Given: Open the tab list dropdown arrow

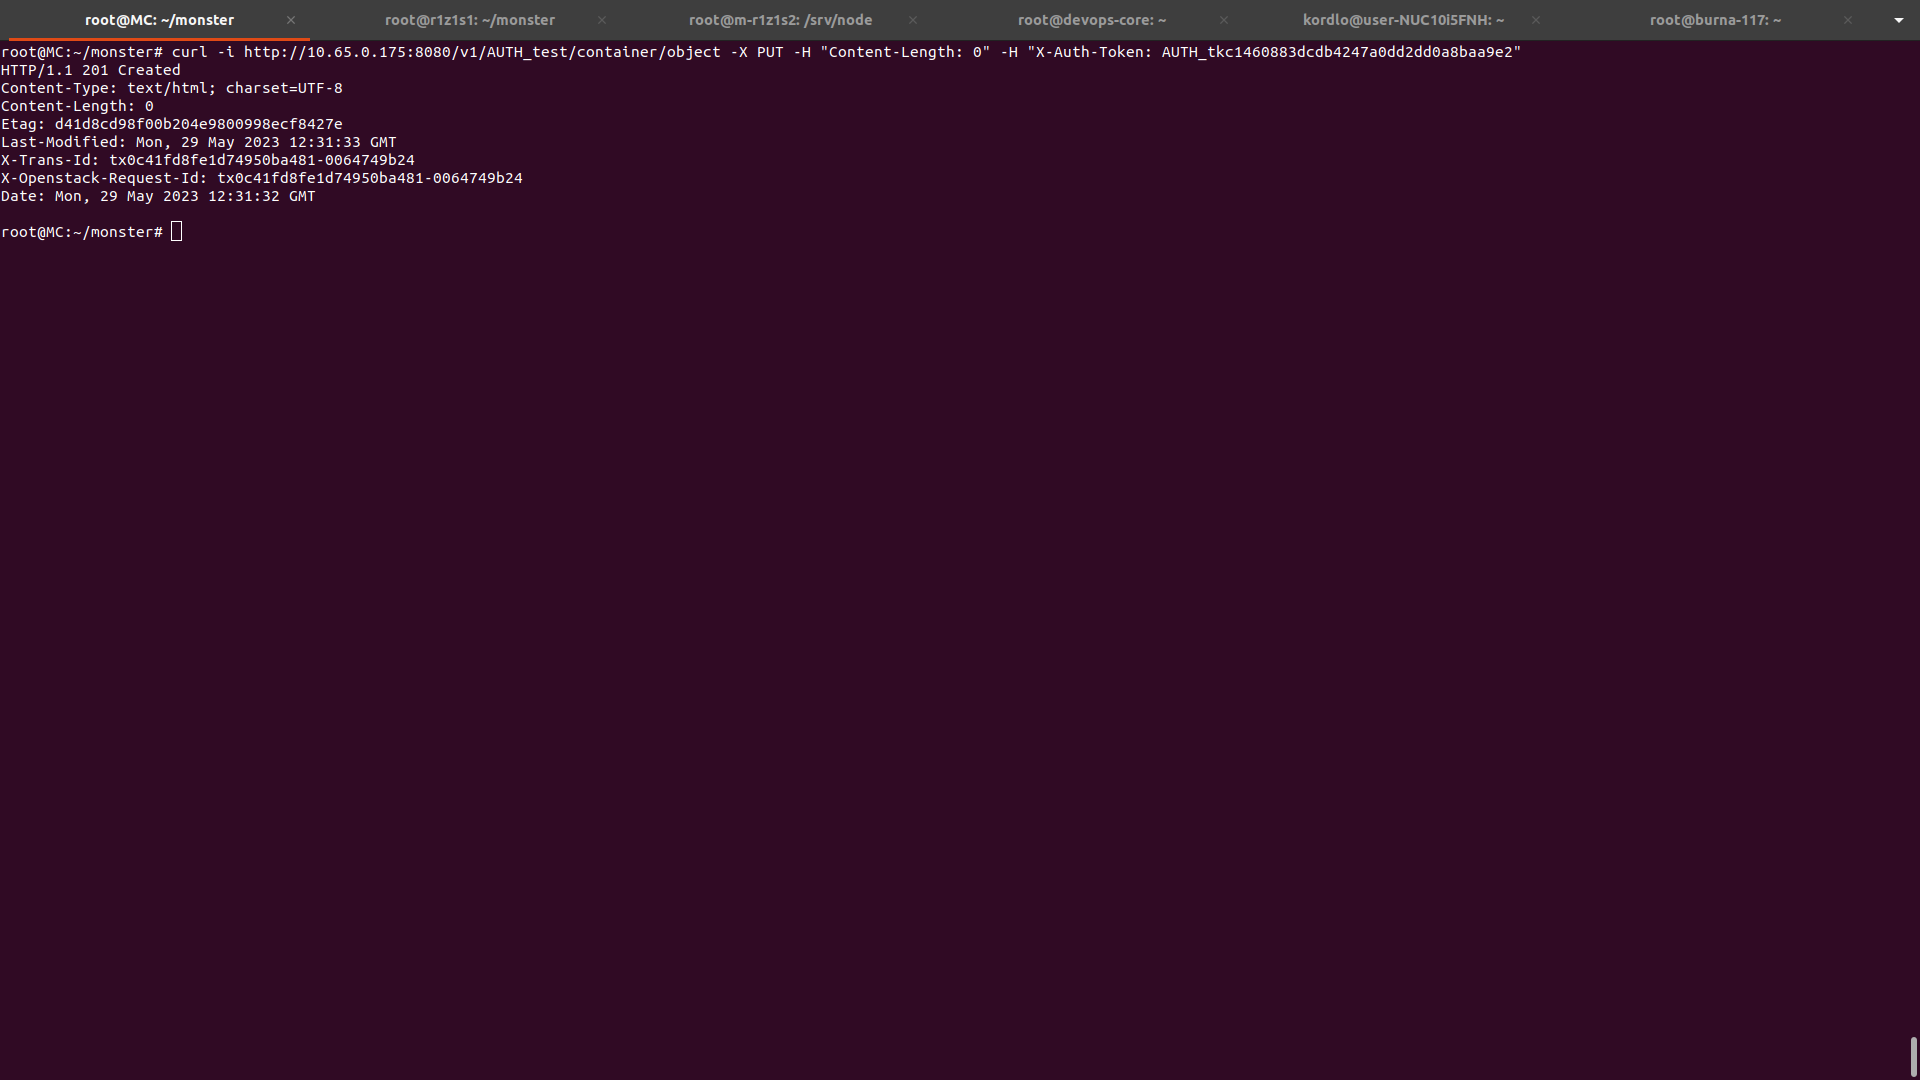Looking at the screenshot, I should (1898, 20).
